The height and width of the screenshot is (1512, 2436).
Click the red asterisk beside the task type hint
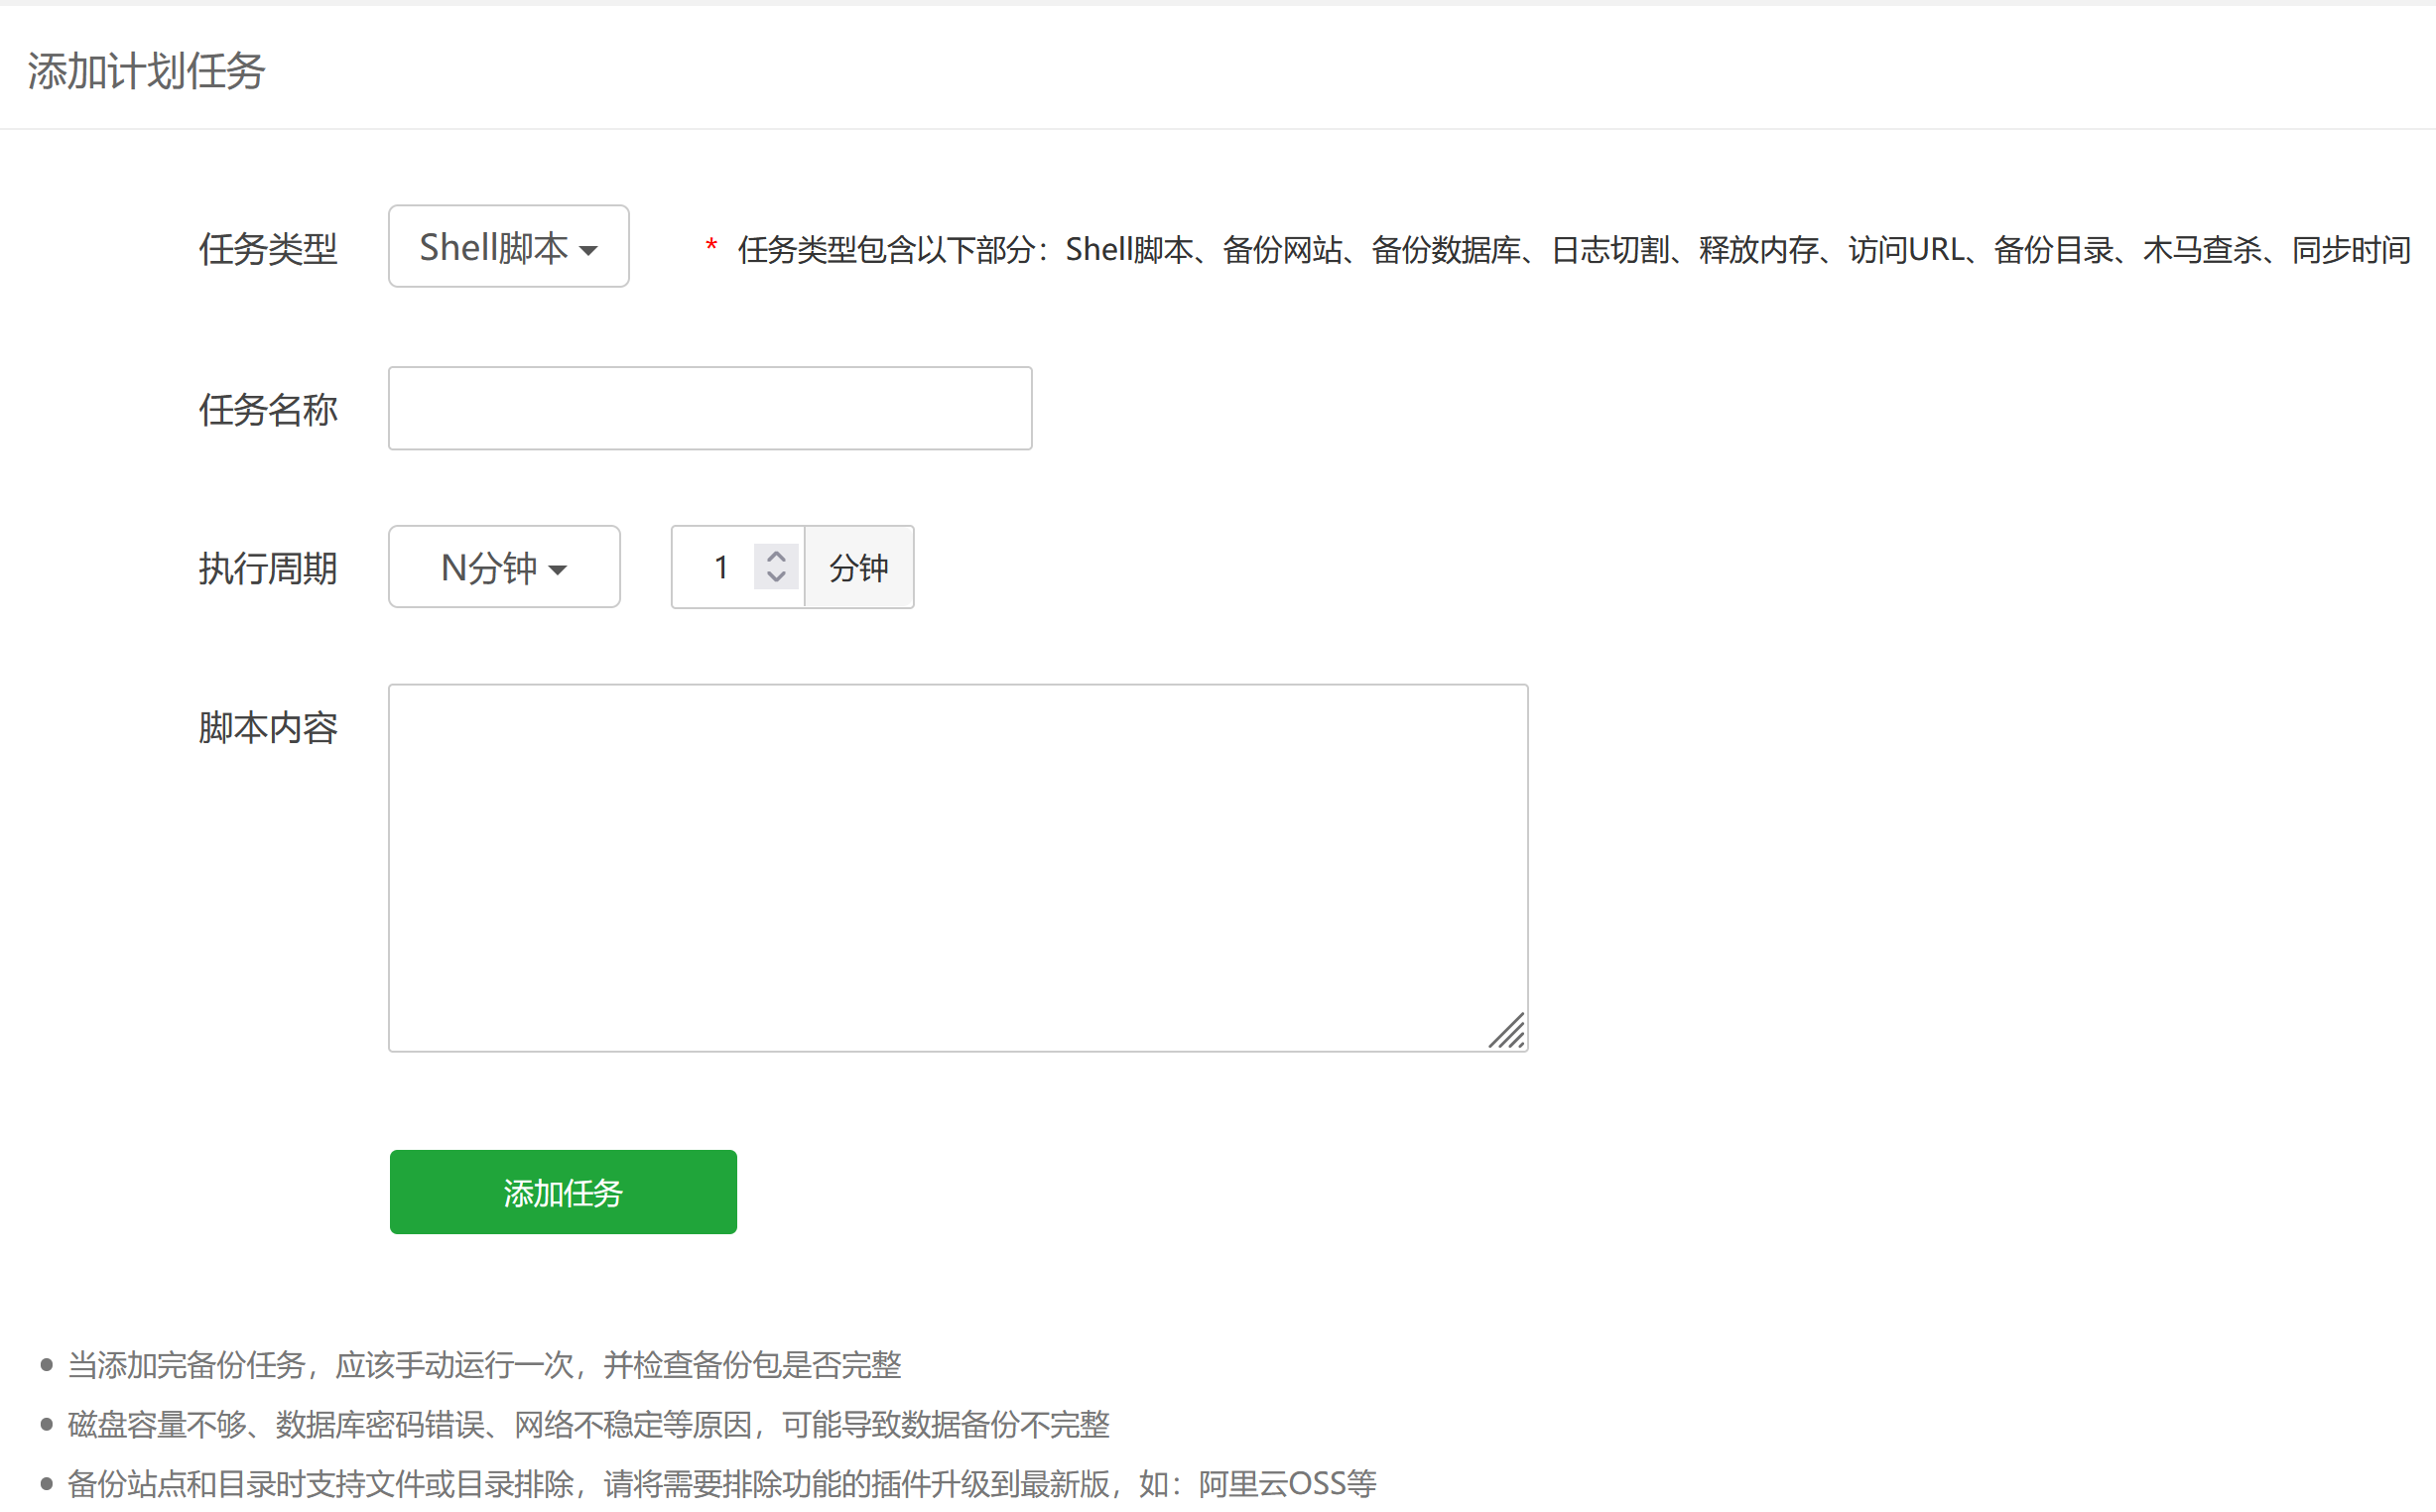point(710,243)
